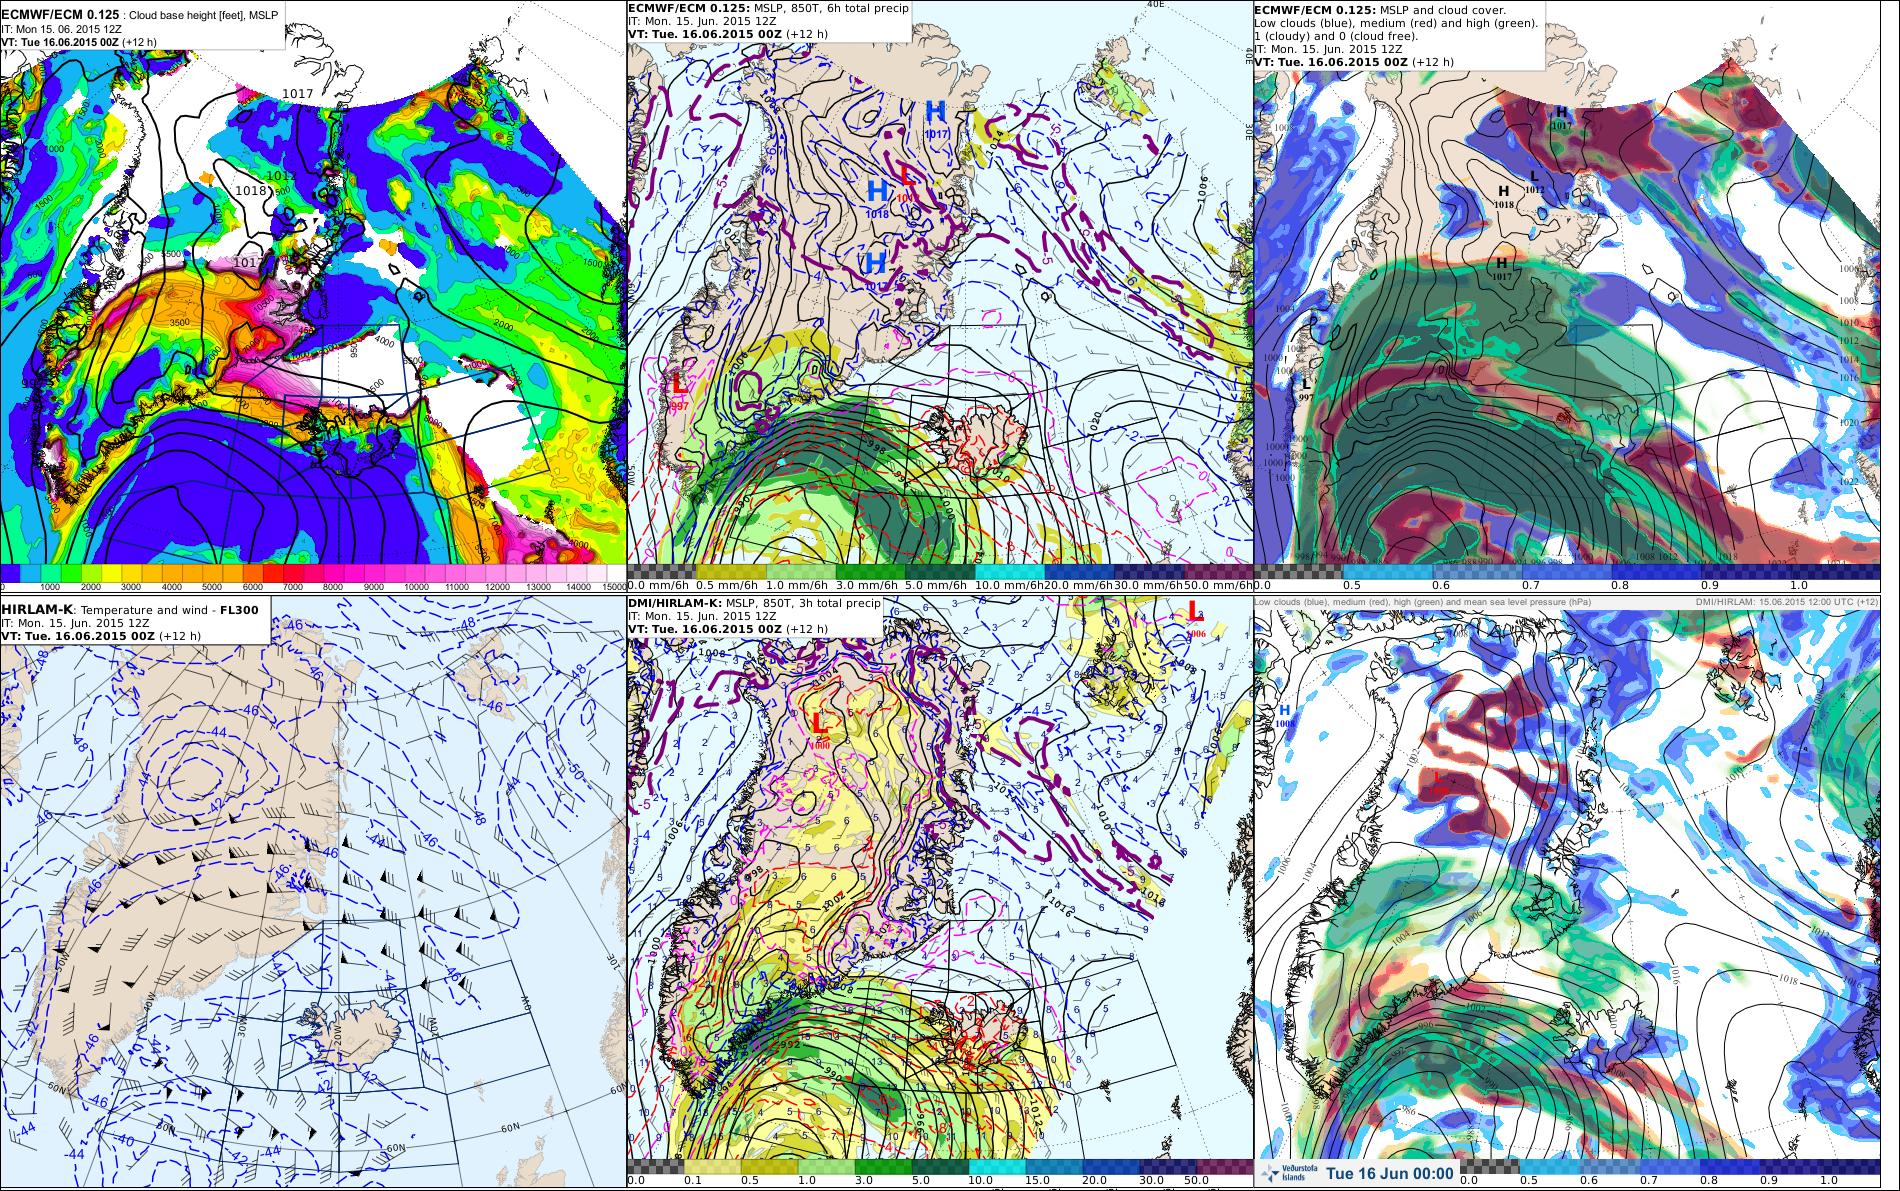Select the 15.0 swatch in HIRLAM precip legend
Viewport: 1900px width, 1191px height.
tap(1054, 1167)
